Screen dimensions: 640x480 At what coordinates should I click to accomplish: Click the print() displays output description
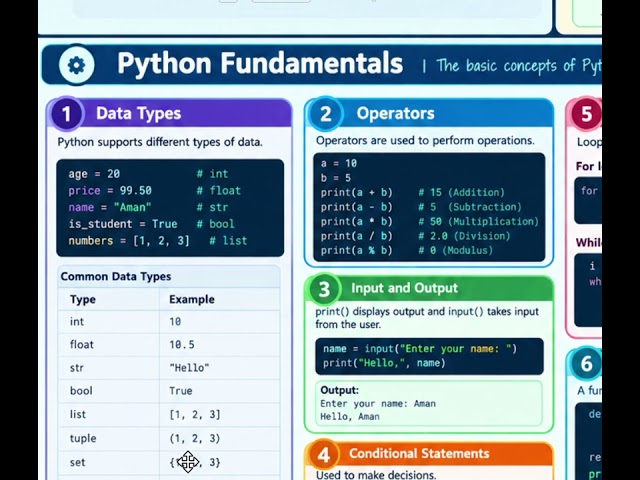point(427,318)
